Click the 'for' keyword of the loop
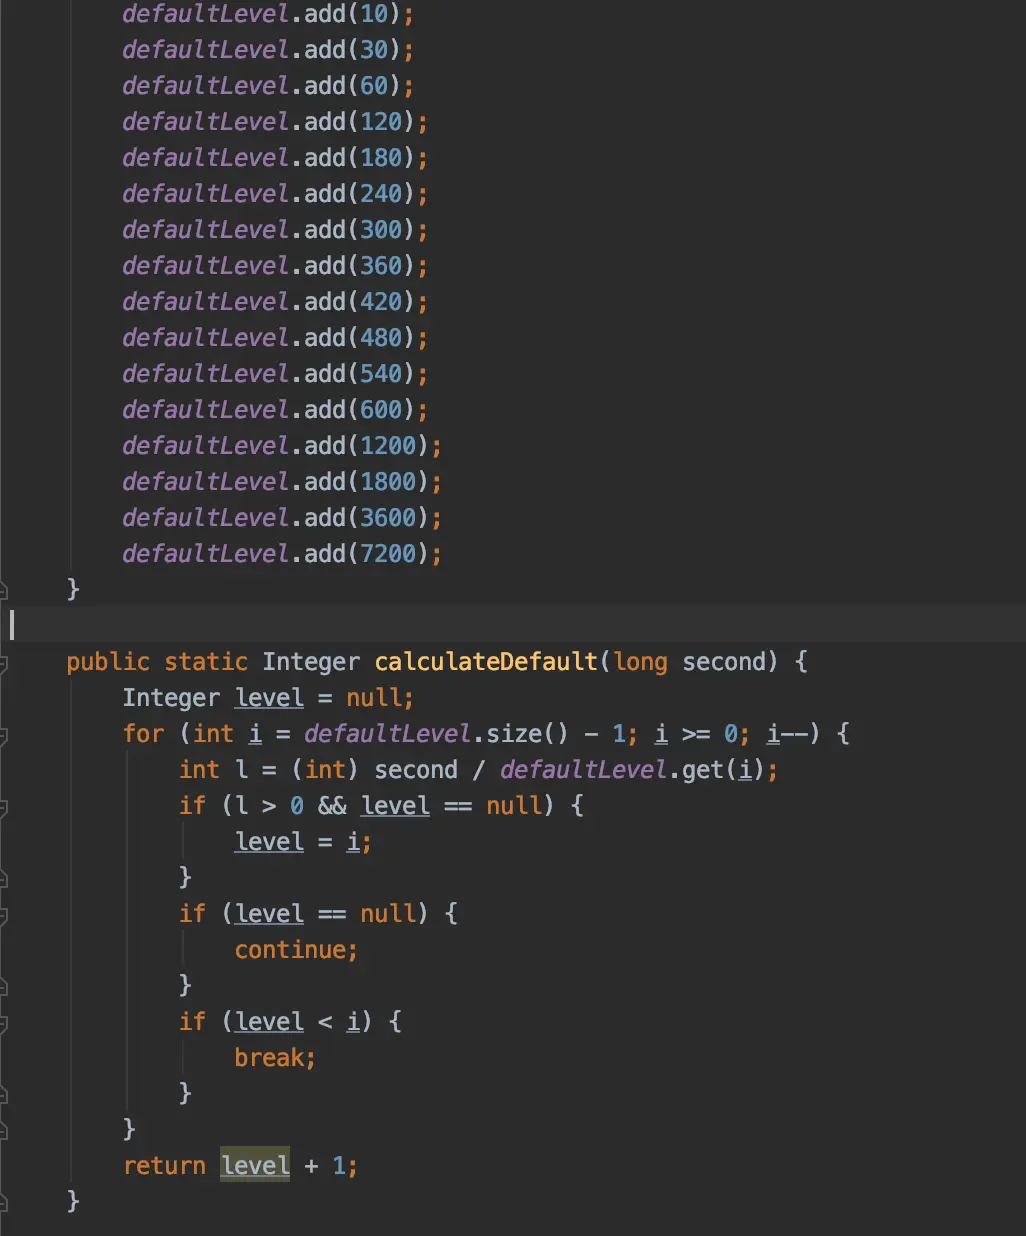 [x=143, y=734]
